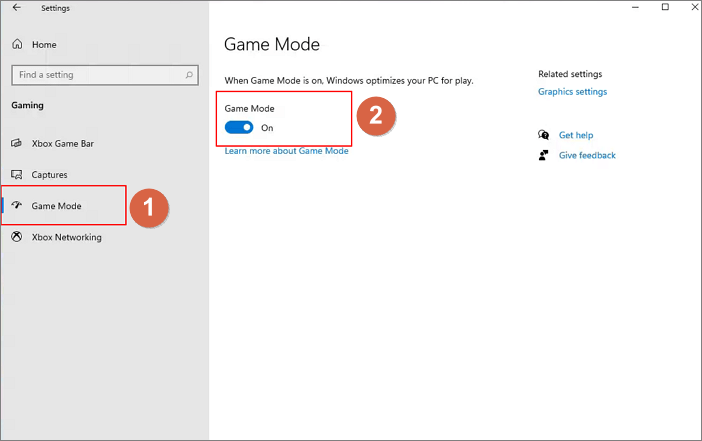The height and width of the screenshot is (441, 702).
Task: Select the Give feedback text link
Action: (x=587, y=155)
